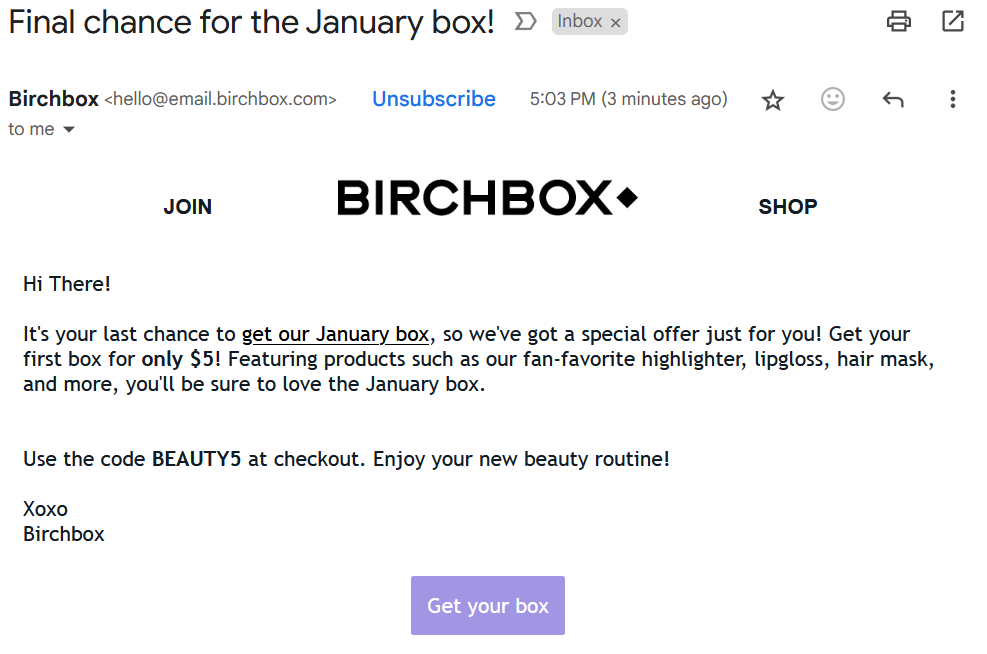Select the email subject line

(250, 22)
